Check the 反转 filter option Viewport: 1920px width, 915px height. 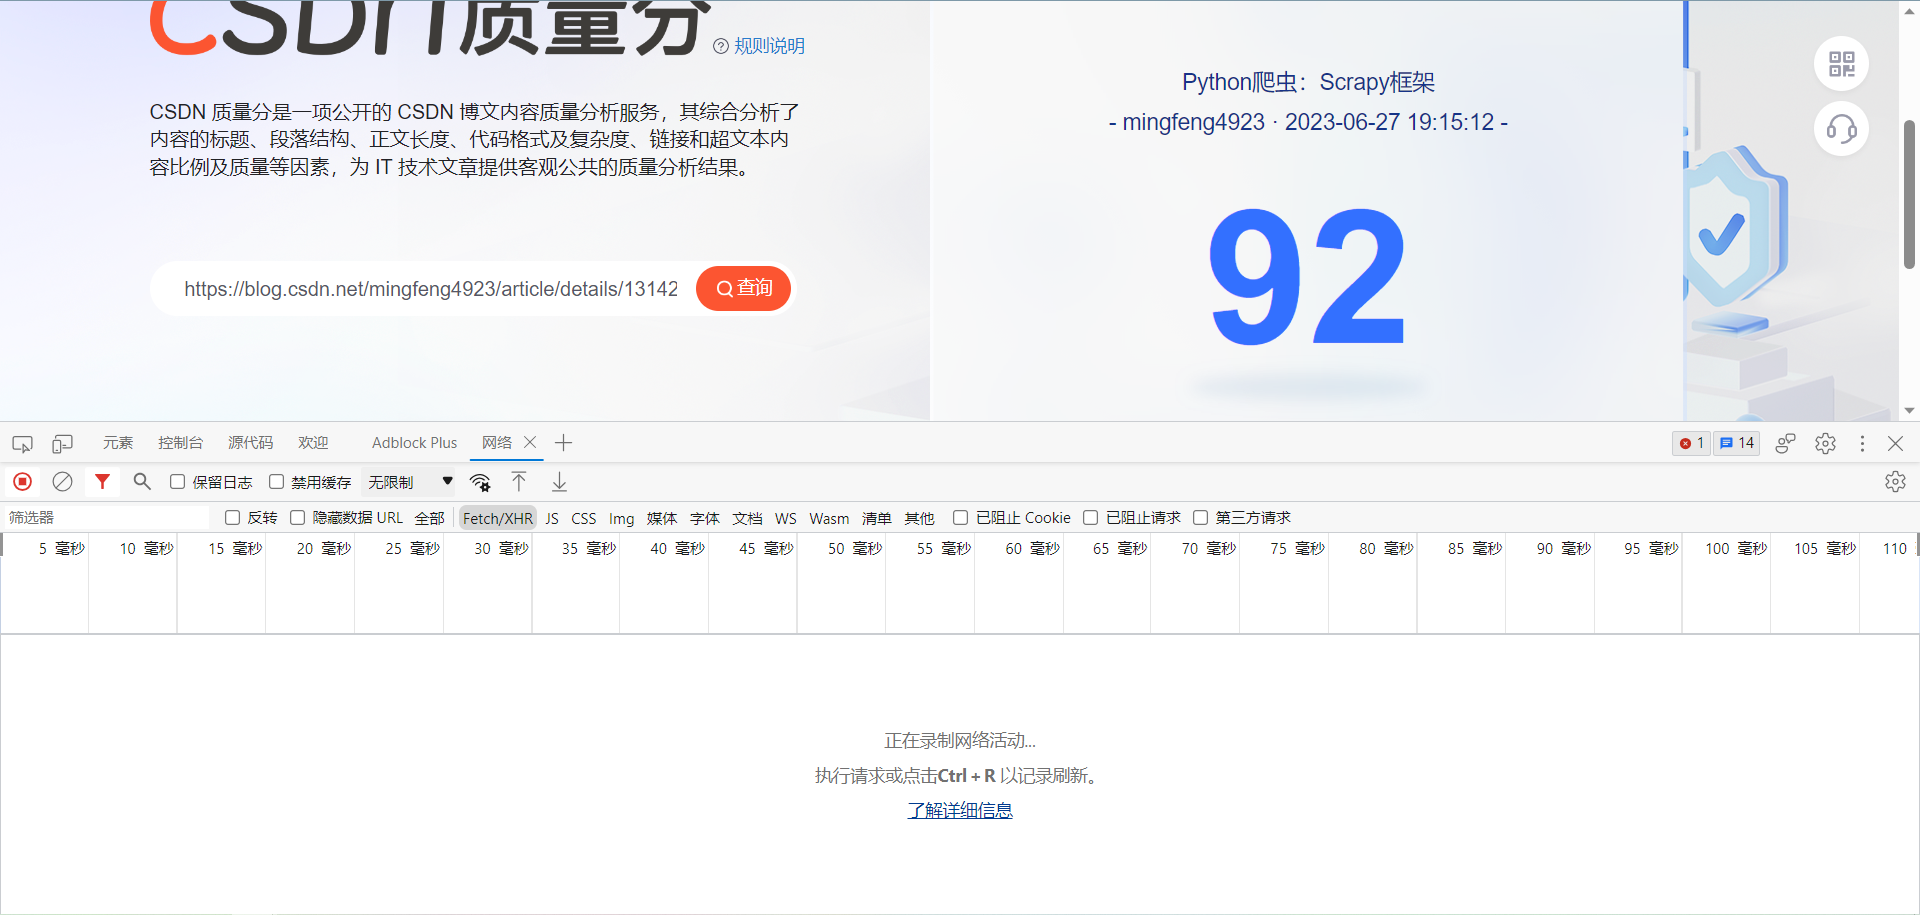[x=232, y=517]
